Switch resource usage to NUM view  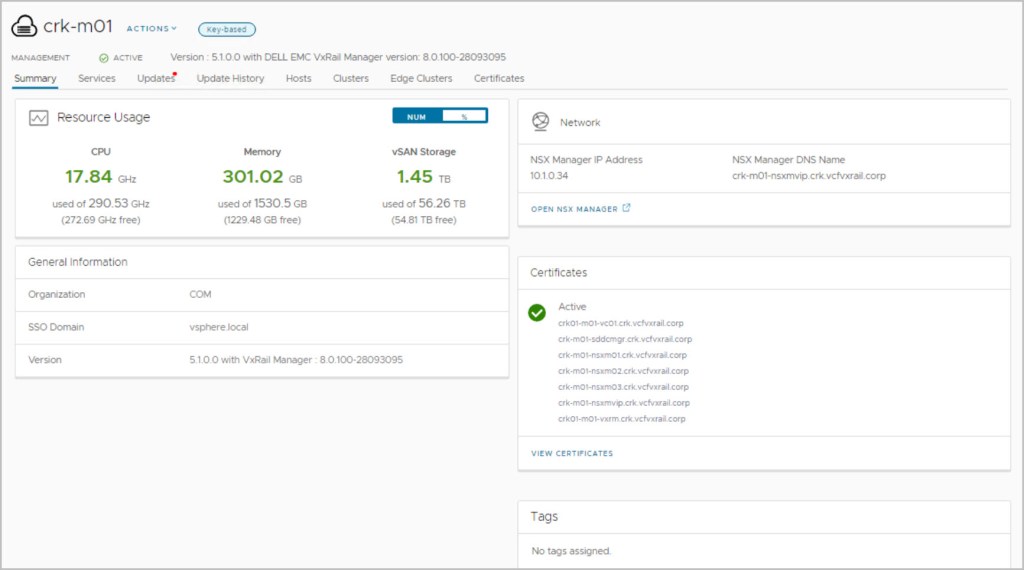pyautogui.click(x=417, y=116)
